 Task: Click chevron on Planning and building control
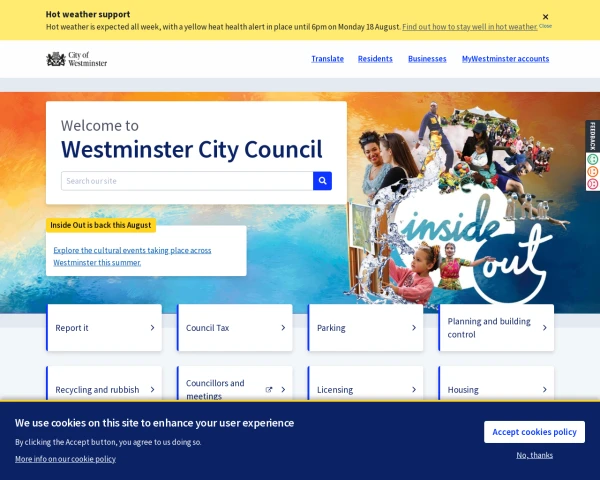tap(545, 328)
